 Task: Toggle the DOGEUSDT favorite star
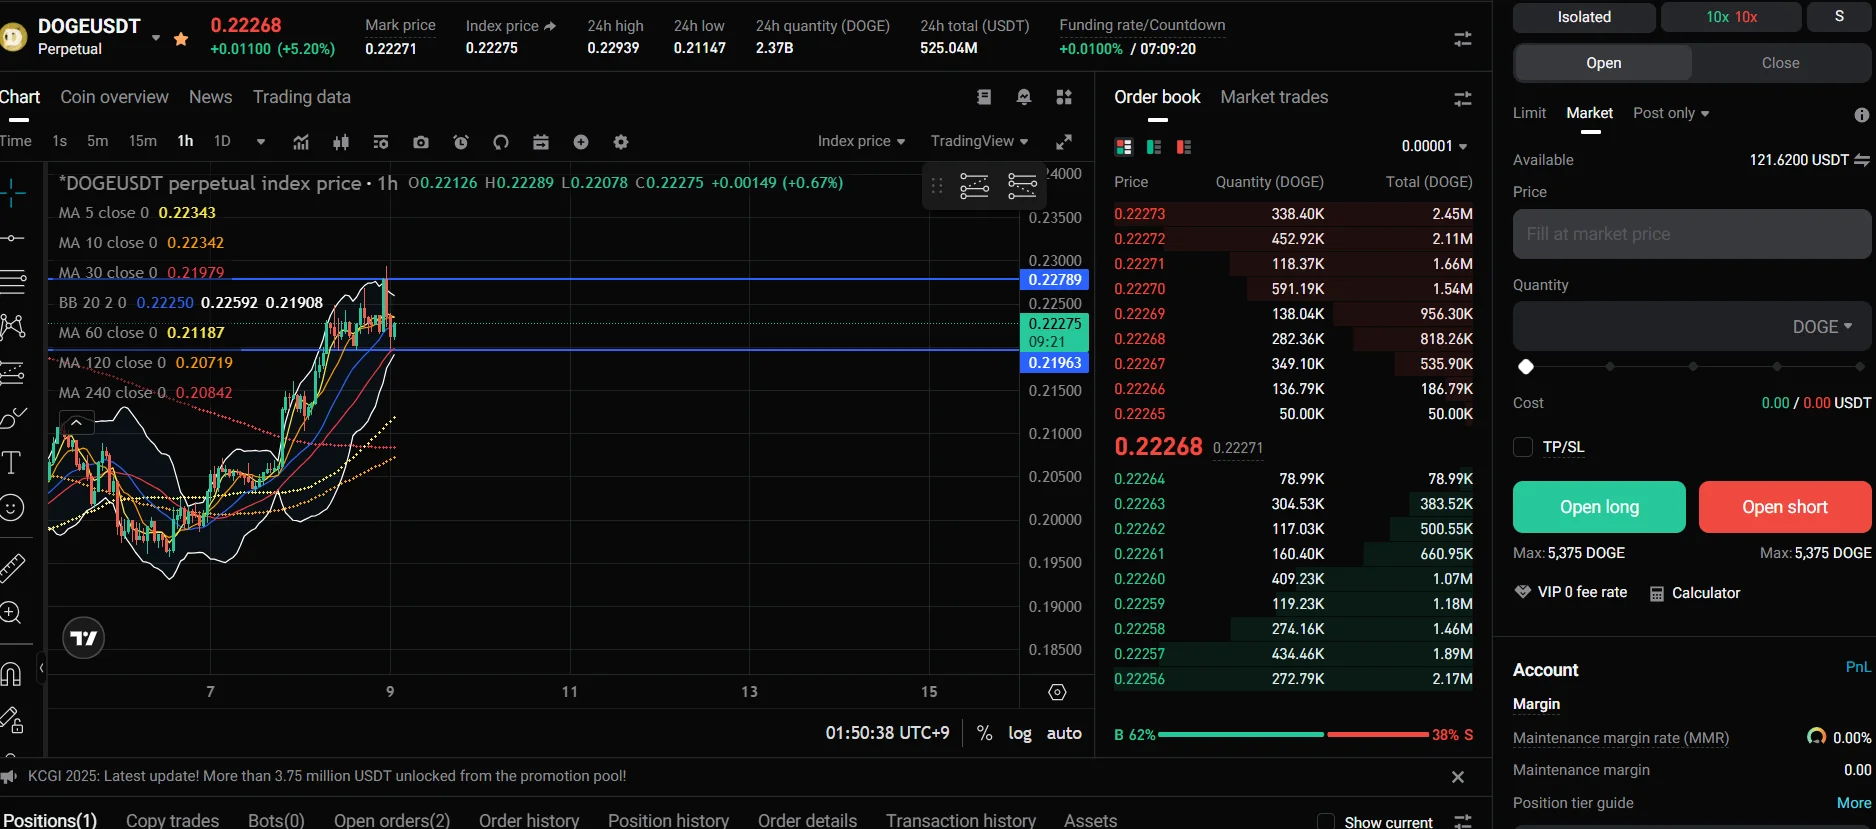pyautogui.click(x=181, y=39)
